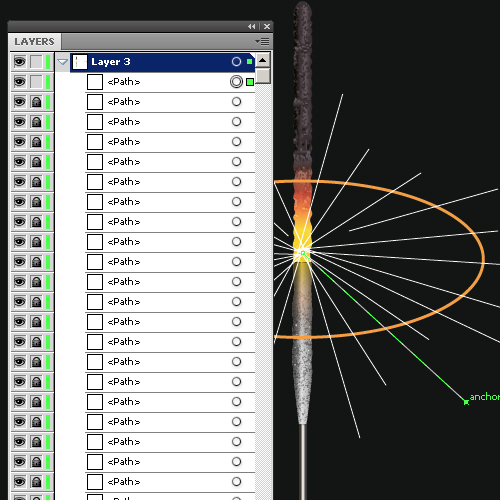Collapse the Layers panel with the double-arrow icon
Image resolution: width=500 pixels, height=500 pixels.
pyautogui.click(x=252, y=26)
